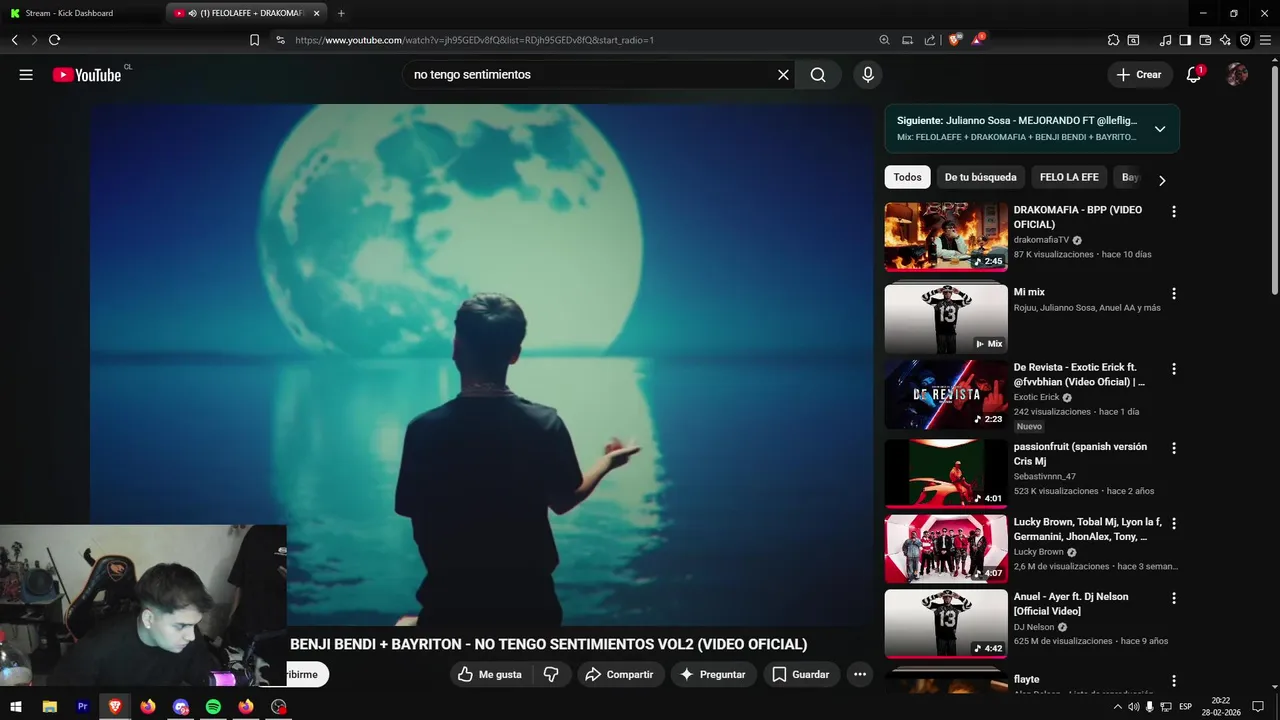The image size is (1280, 720).
Task: Open options for Lucky Brown video
Action: pos(1174,523)
